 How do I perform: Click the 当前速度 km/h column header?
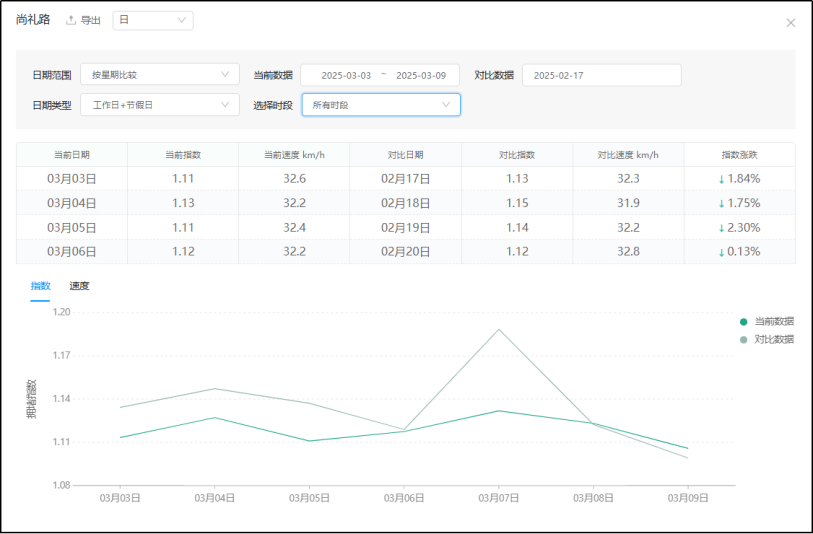pyautogui.click(x=294, y=155)
